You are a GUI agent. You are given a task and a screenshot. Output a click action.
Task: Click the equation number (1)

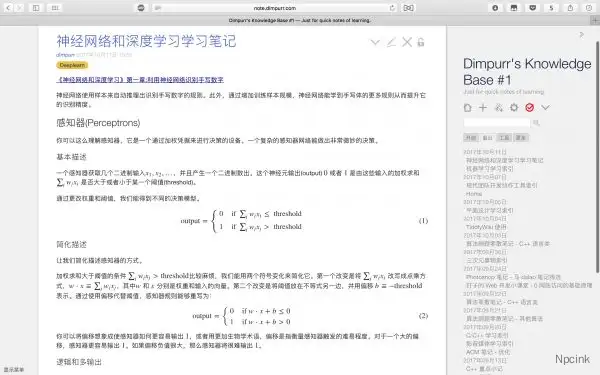click(x=423, y=221)
